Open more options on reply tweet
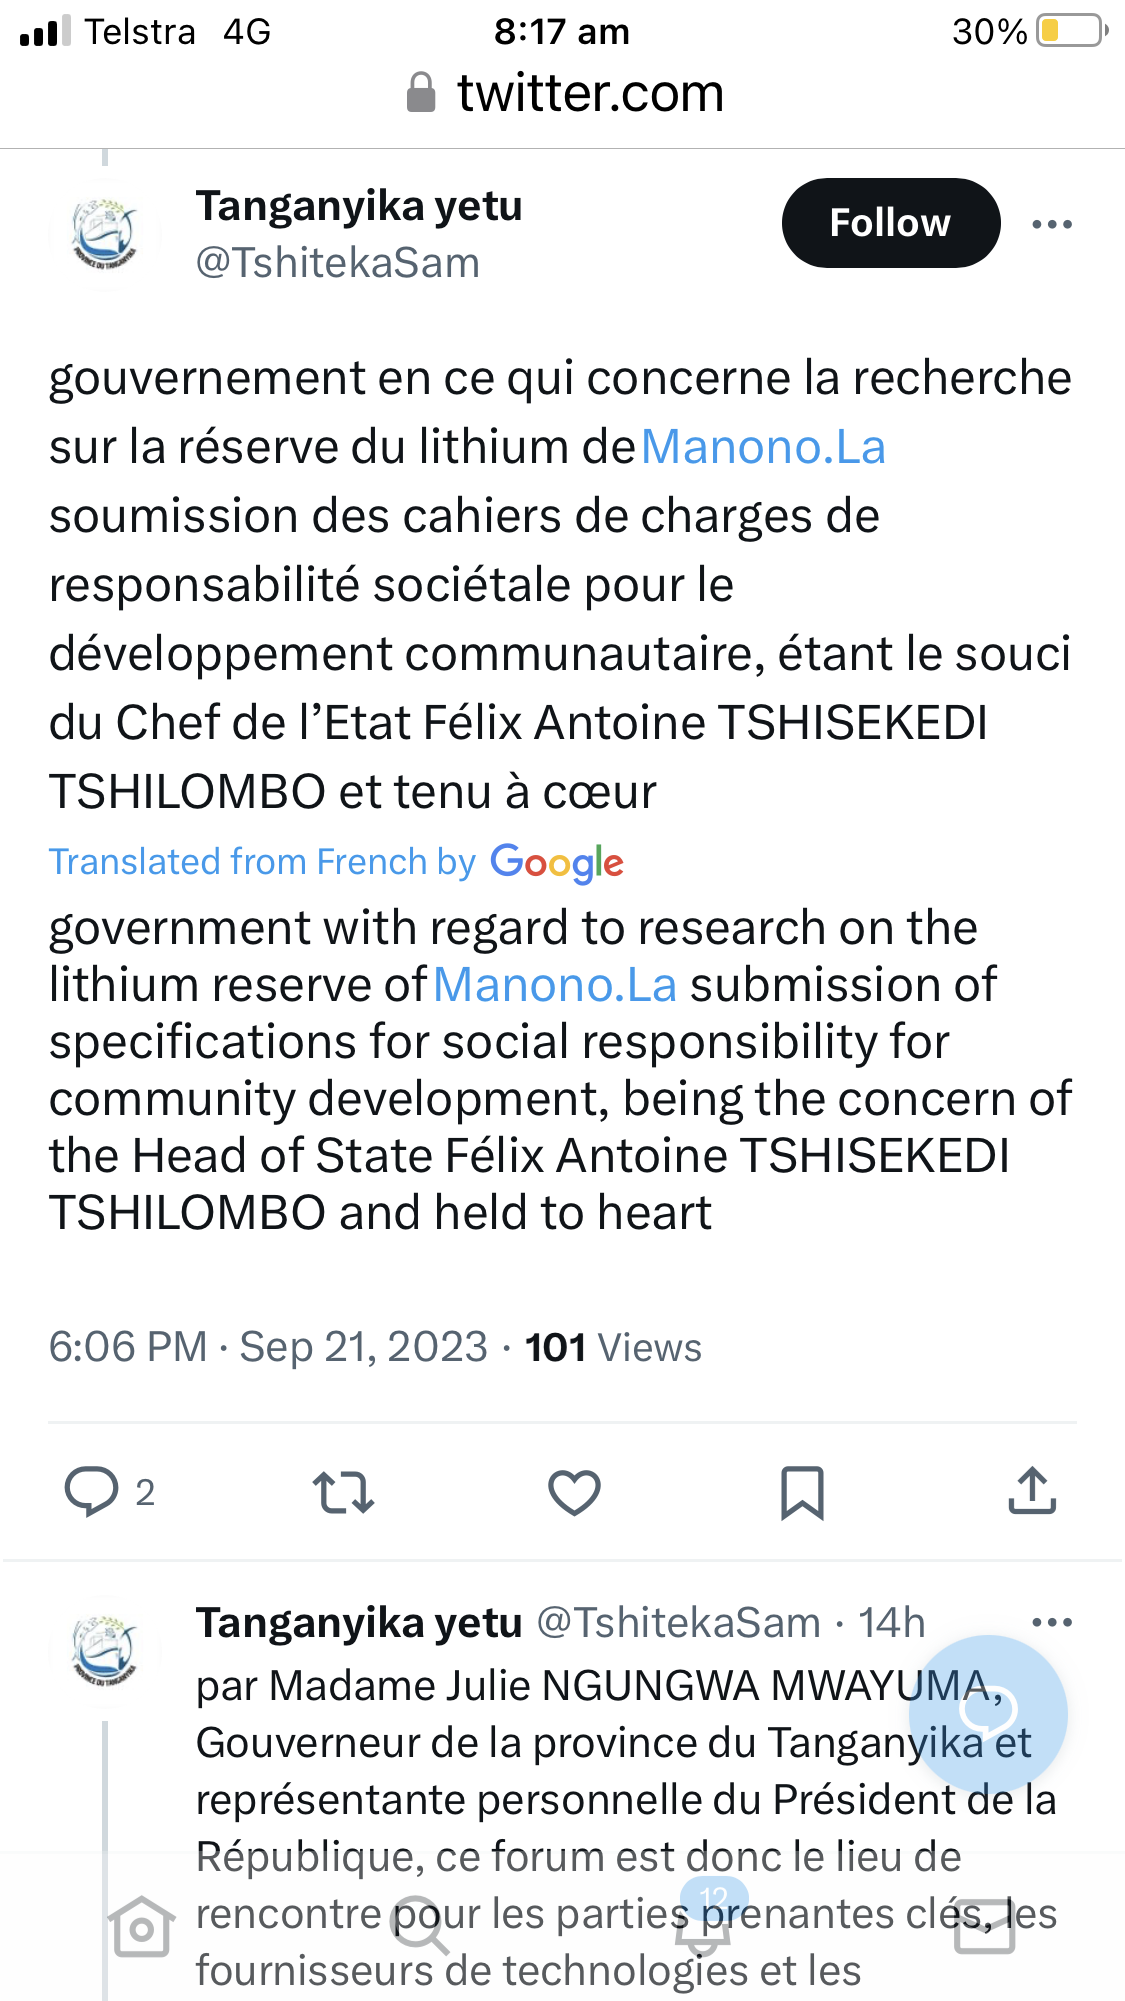The width and height of the screenshot is (1125, 2001). pos(1052,1622)
